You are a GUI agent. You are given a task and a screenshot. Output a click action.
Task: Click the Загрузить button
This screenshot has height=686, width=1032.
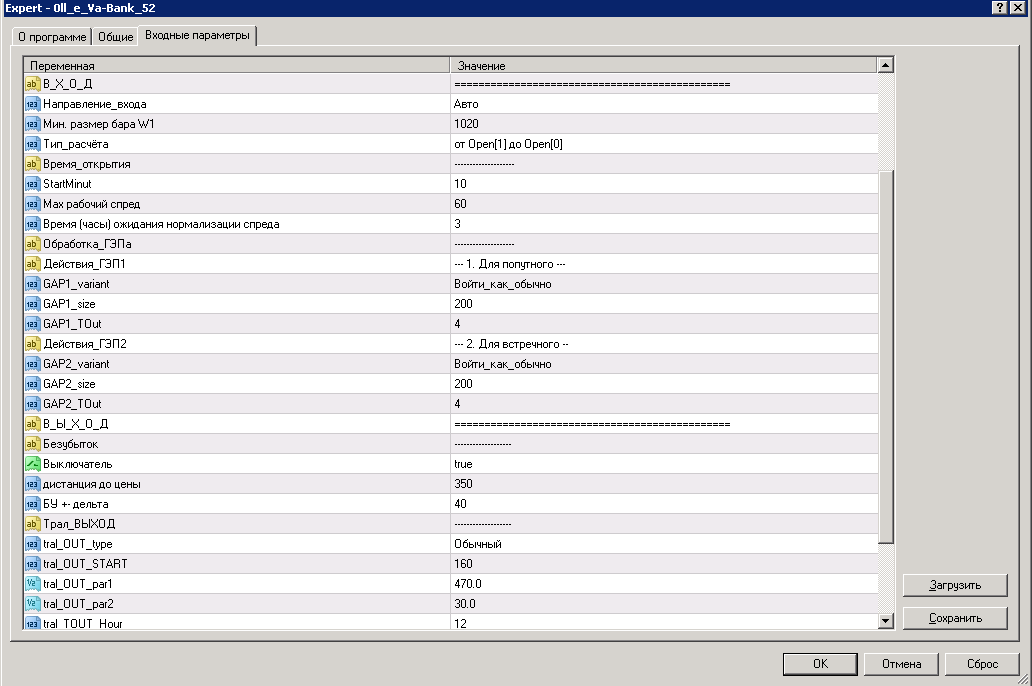[x=955, y=585]
